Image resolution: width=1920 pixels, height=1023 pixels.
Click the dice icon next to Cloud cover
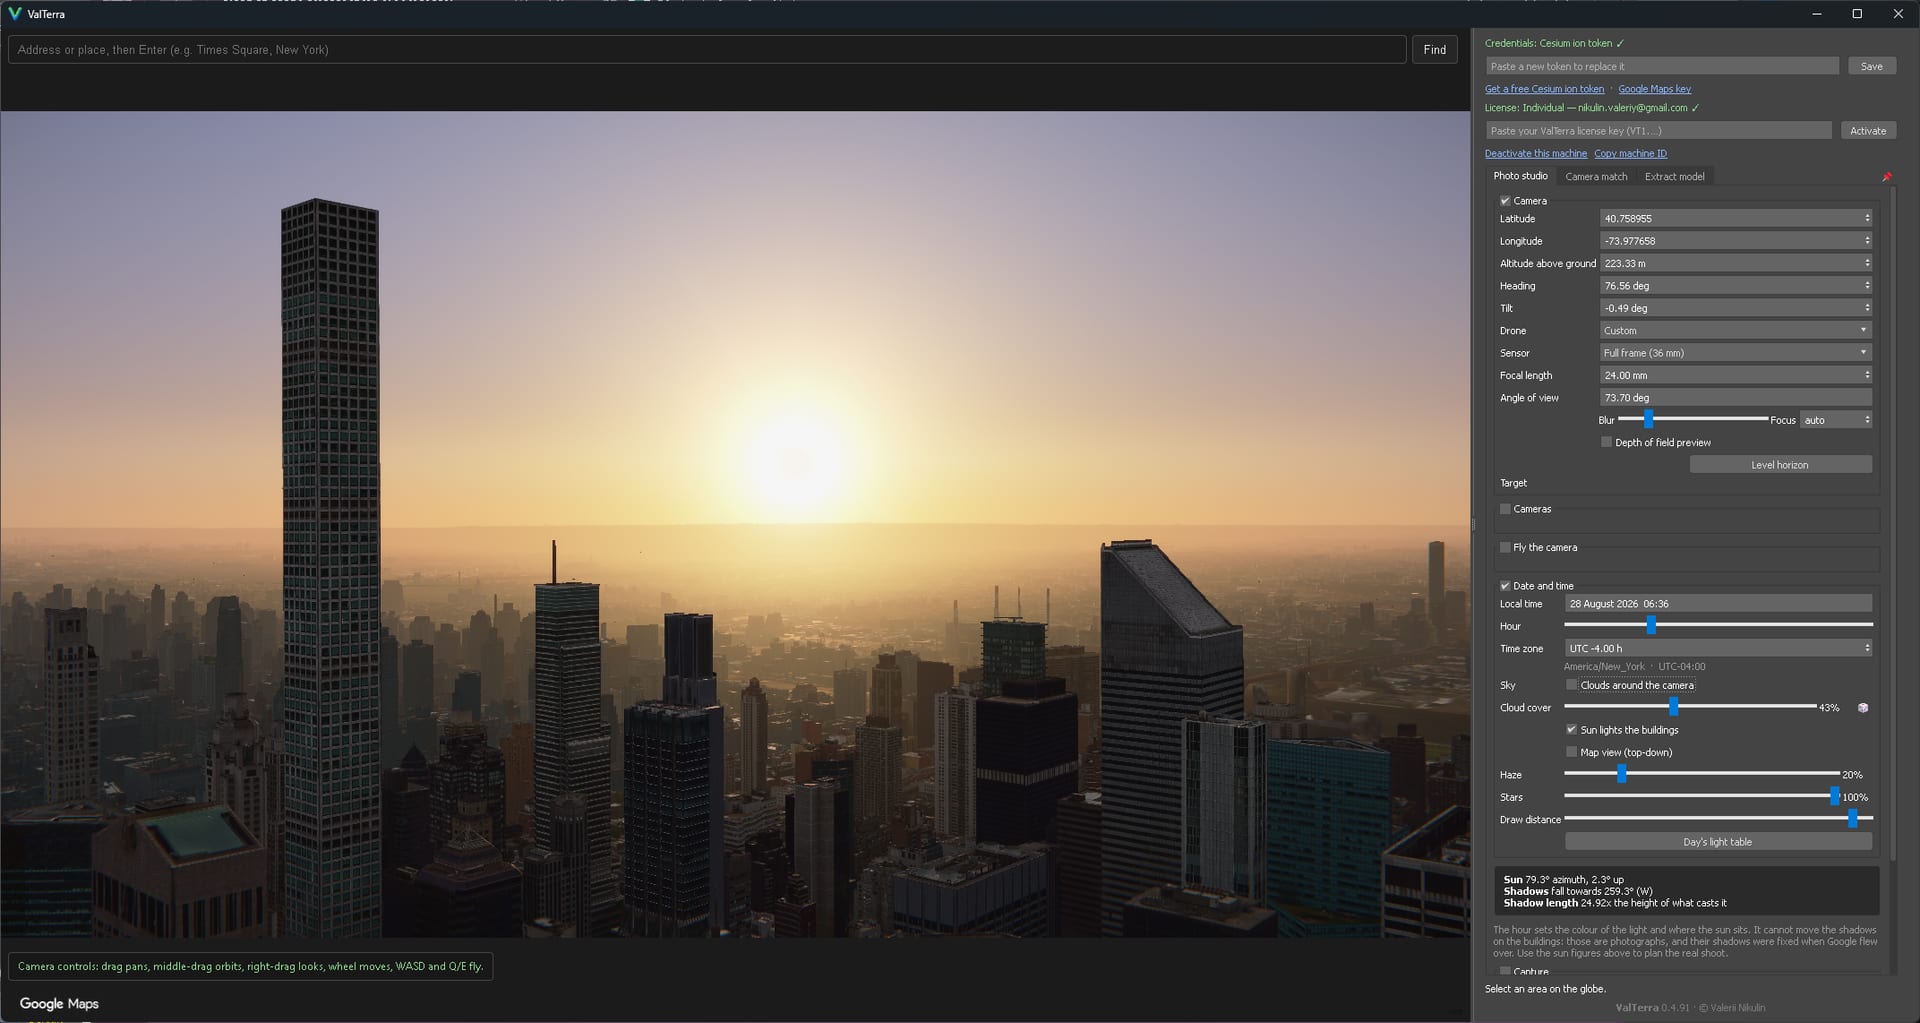click(1863, 708)
